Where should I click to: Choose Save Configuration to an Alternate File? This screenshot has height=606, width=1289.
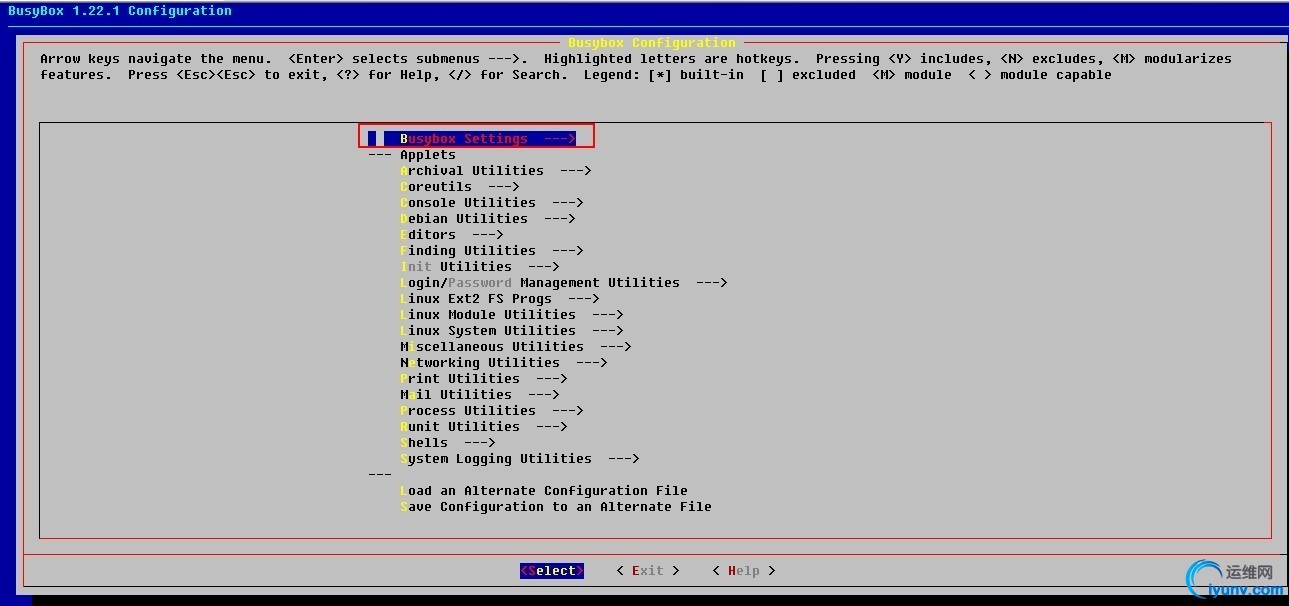coord(556,507)
